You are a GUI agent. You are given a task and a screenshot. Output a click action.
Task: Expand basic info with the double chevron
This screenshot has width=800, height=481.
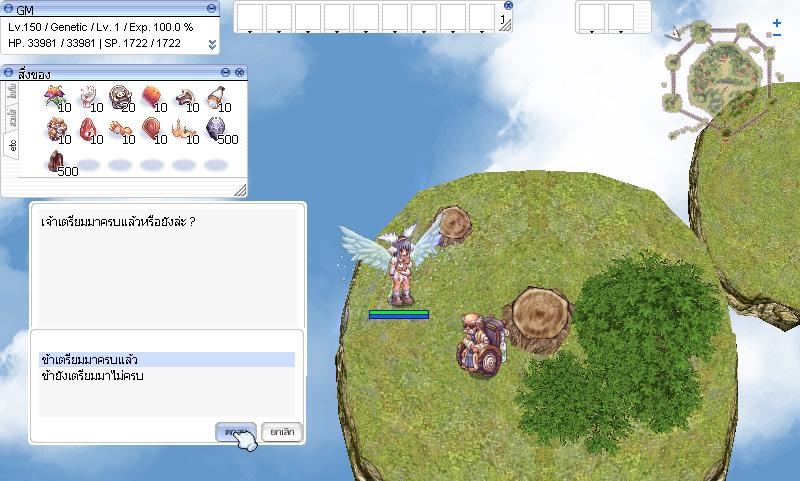pyautogui.click(x=212, y=45)
